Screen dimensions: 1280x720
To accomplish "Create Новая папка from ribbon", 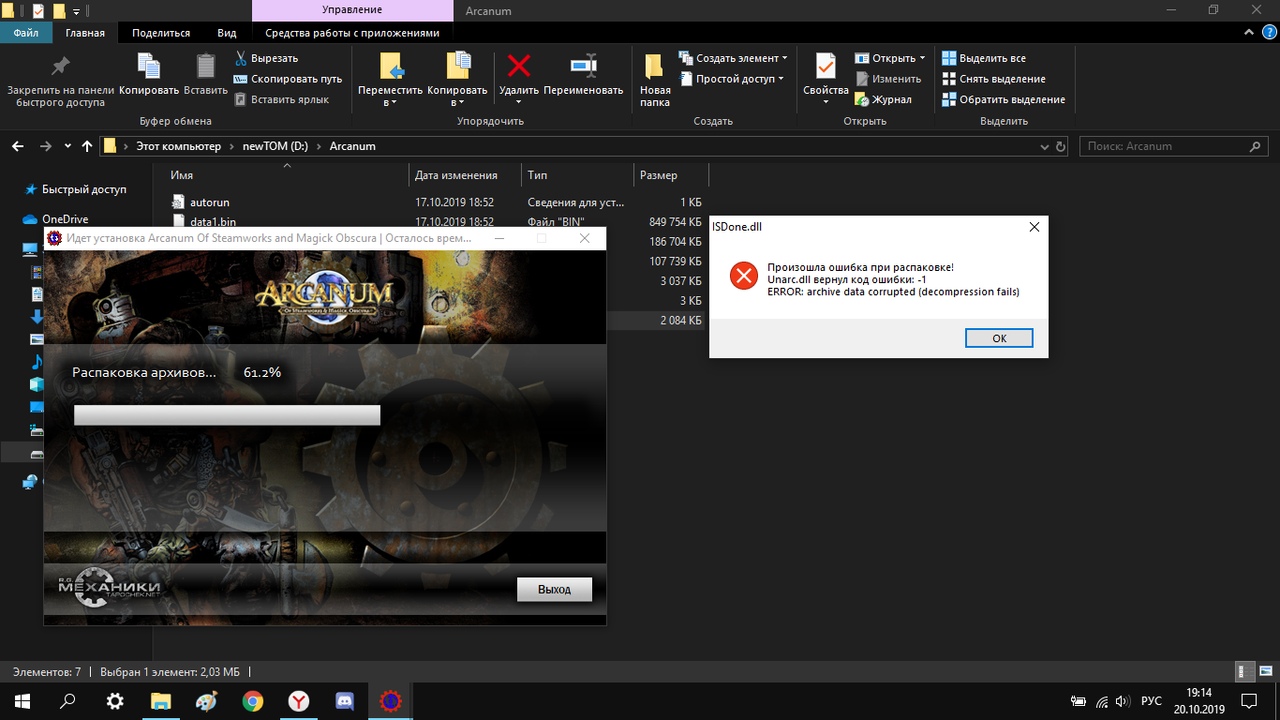I will [655, 80].
